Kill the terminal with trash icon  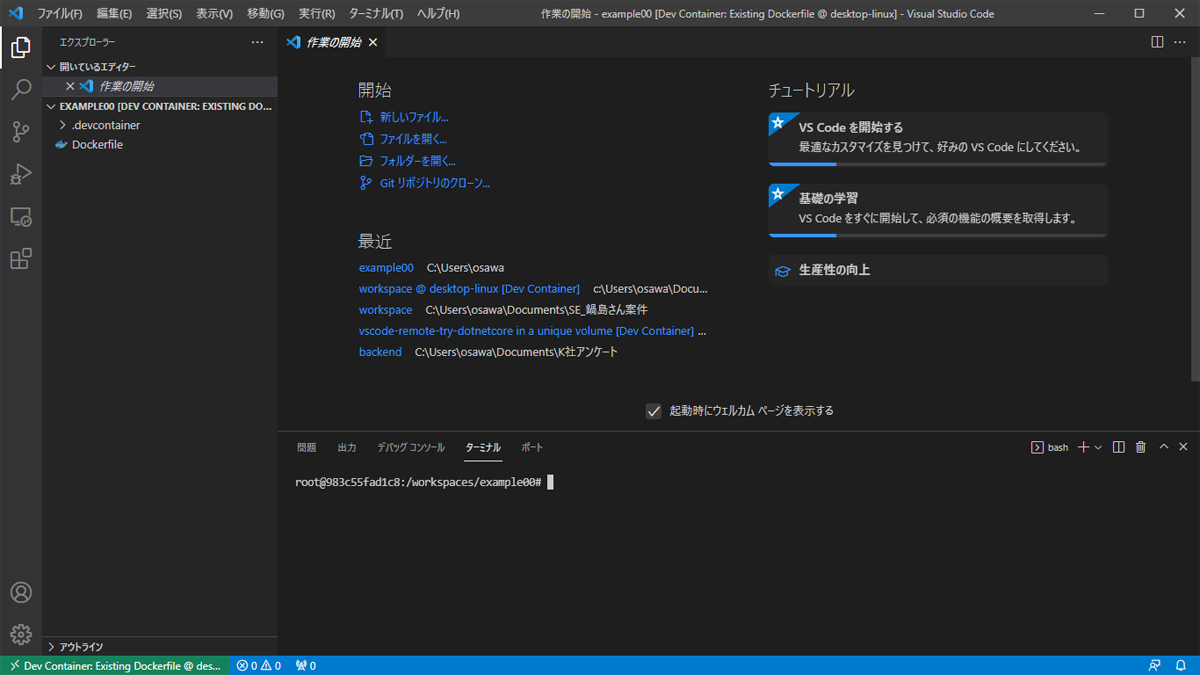[1141, 447]
